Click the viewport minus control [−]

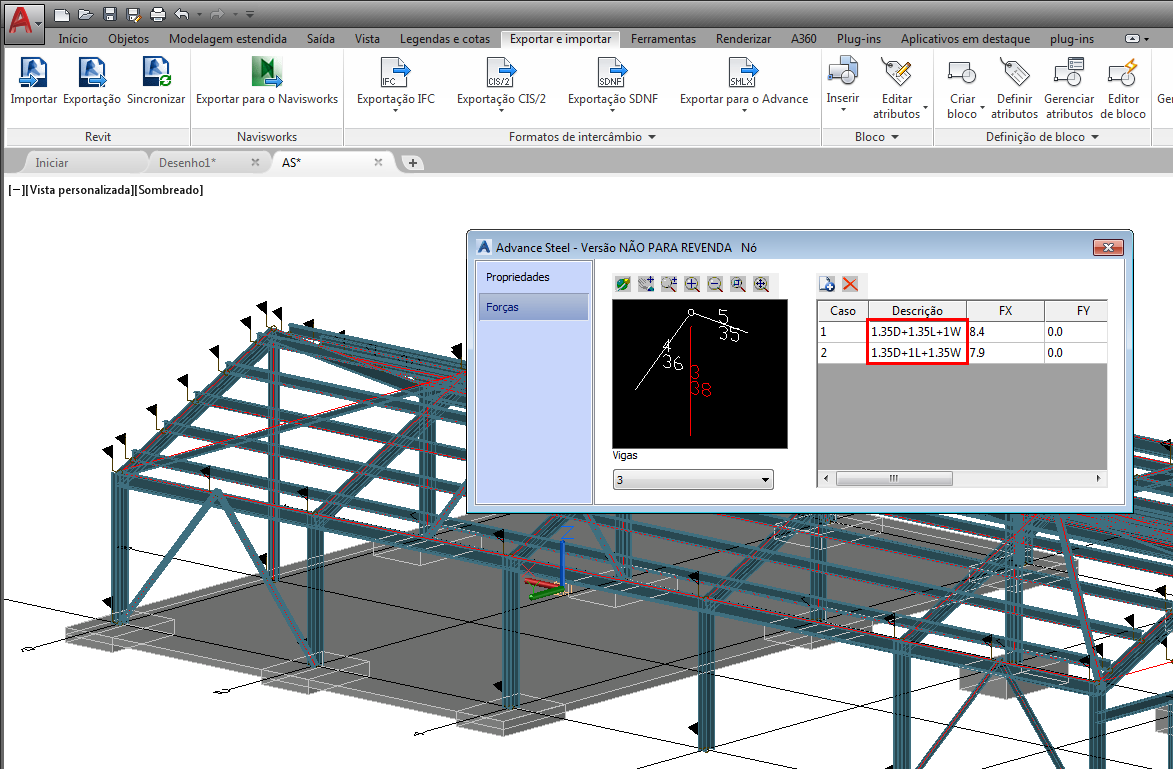(x=16, y=190)
